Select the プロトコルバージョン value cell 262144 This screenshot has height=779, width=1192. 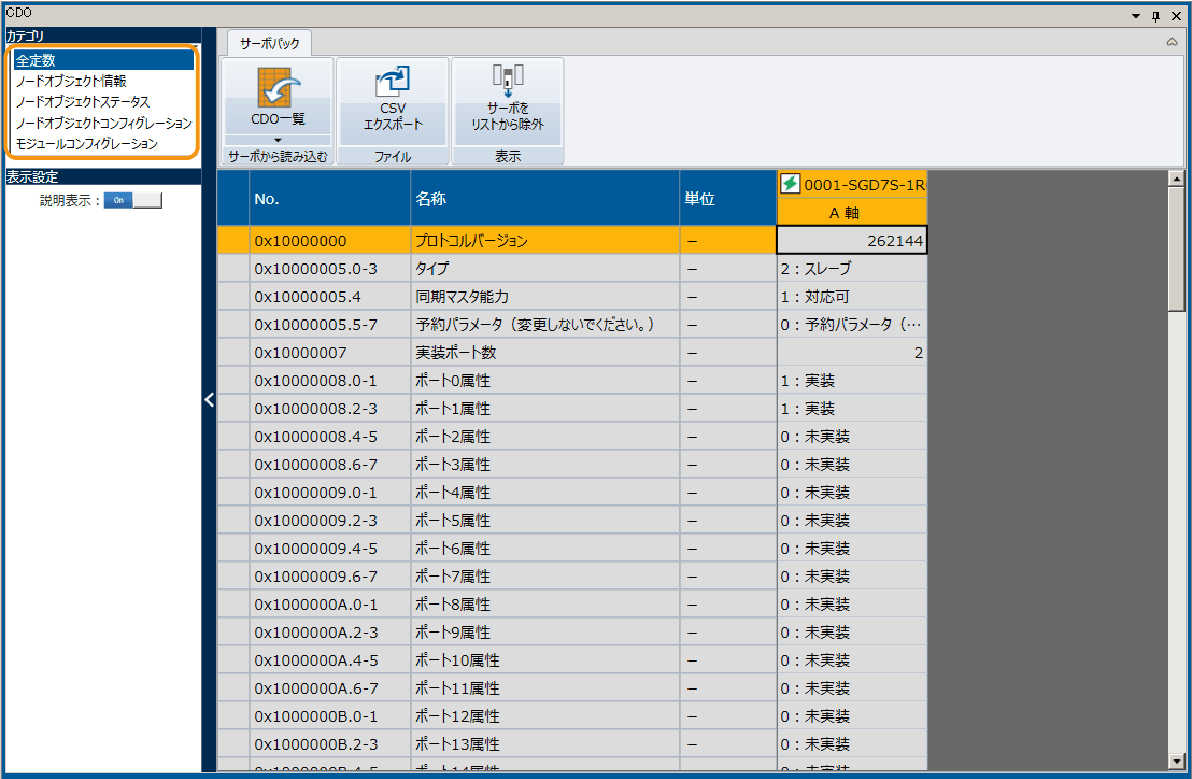(851, 241)
